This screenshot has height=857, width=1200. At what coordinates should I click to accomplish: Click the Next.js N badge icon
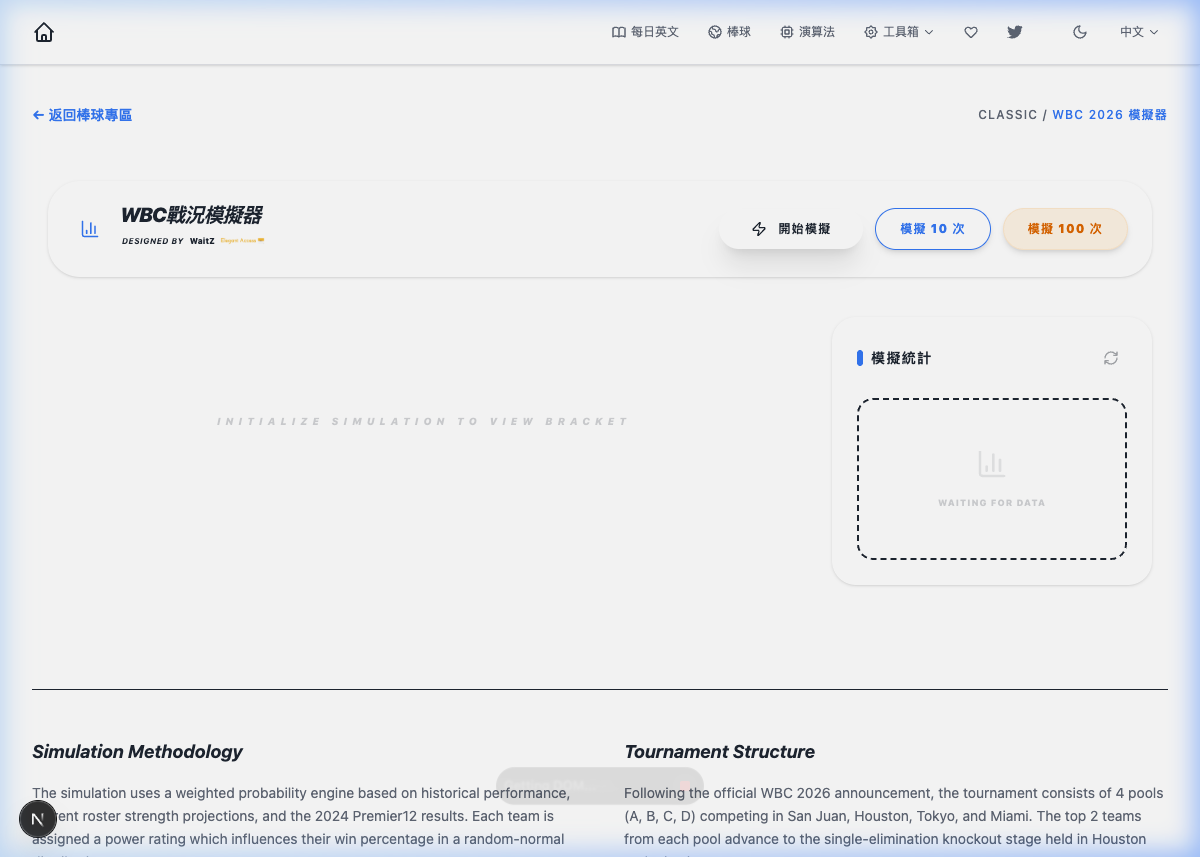38,819
